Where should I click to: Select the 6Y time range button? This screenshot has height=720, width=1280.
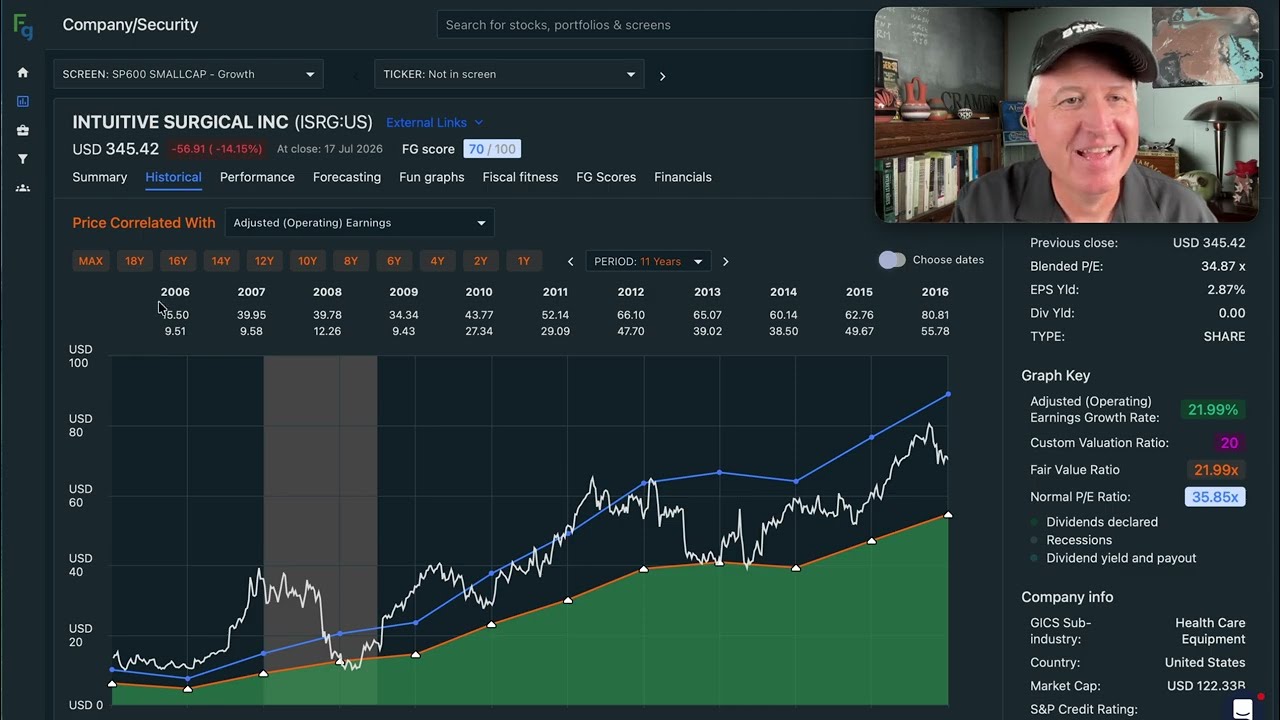[394, 261]
